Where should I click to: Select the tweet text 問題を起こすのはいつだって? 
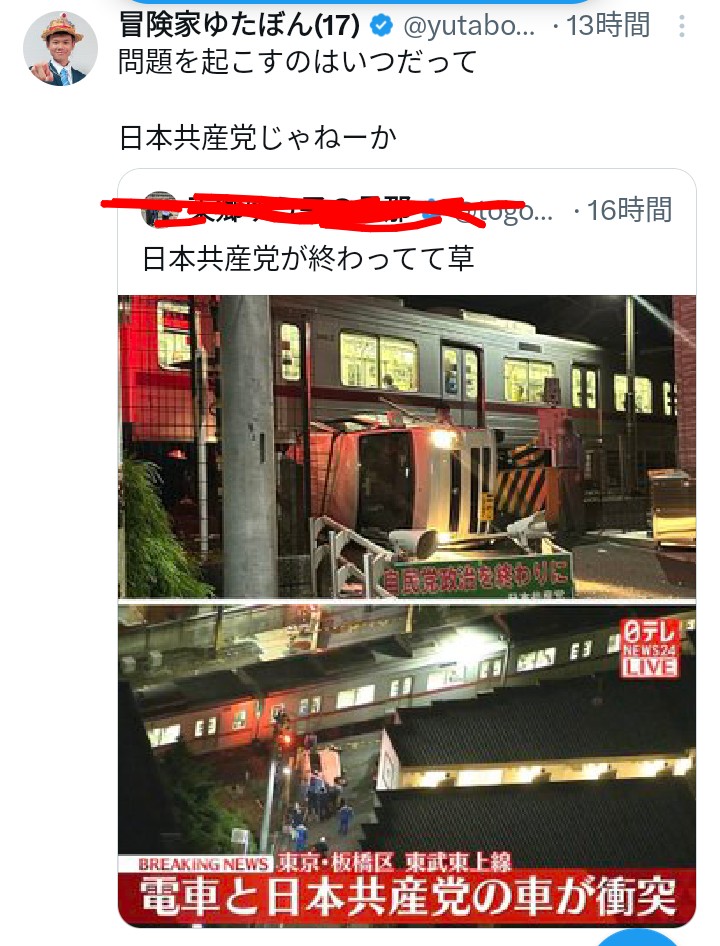298,62
